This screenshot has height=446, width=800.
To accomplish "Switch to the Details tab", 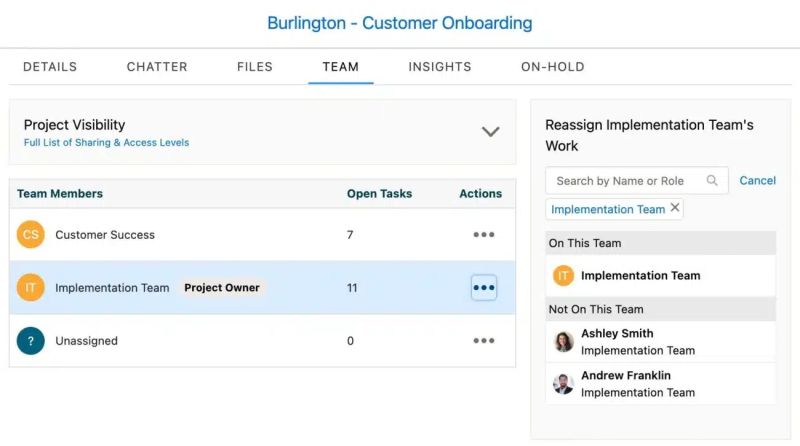I will (x=50, y=67).
